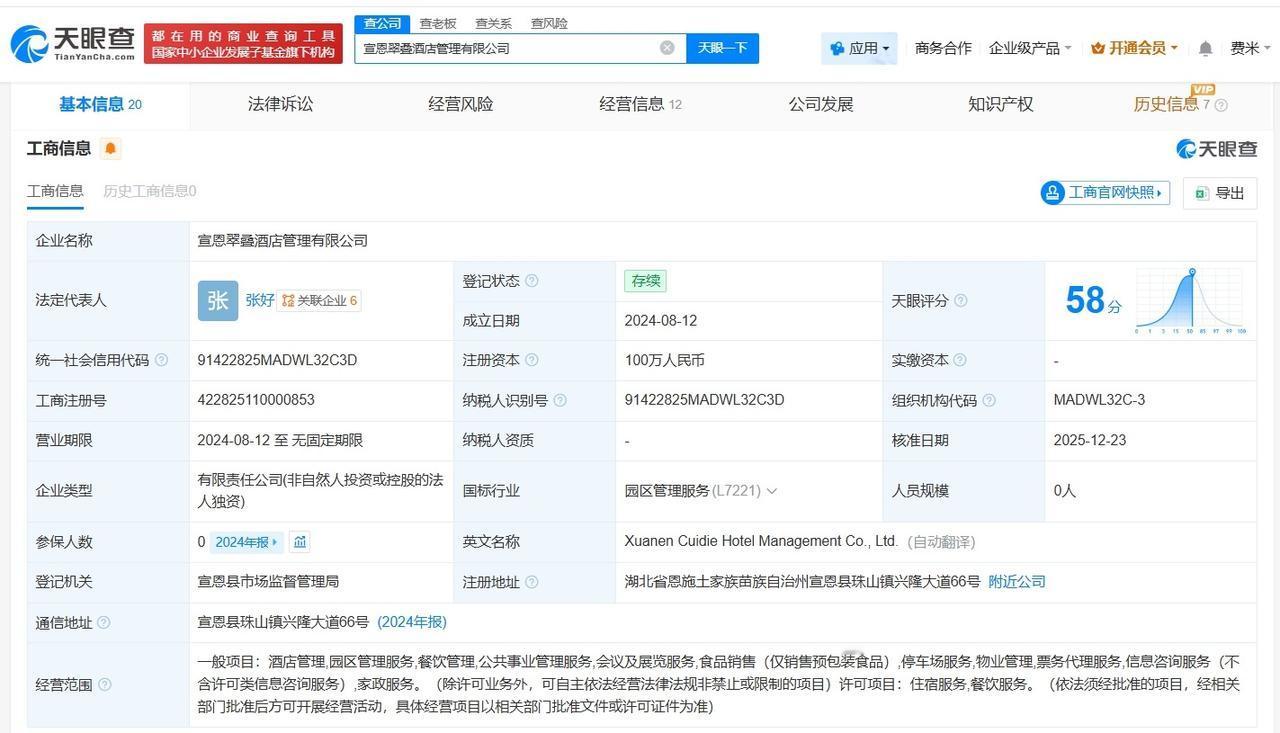Click help icon next to 通信地址

[104, 622]
